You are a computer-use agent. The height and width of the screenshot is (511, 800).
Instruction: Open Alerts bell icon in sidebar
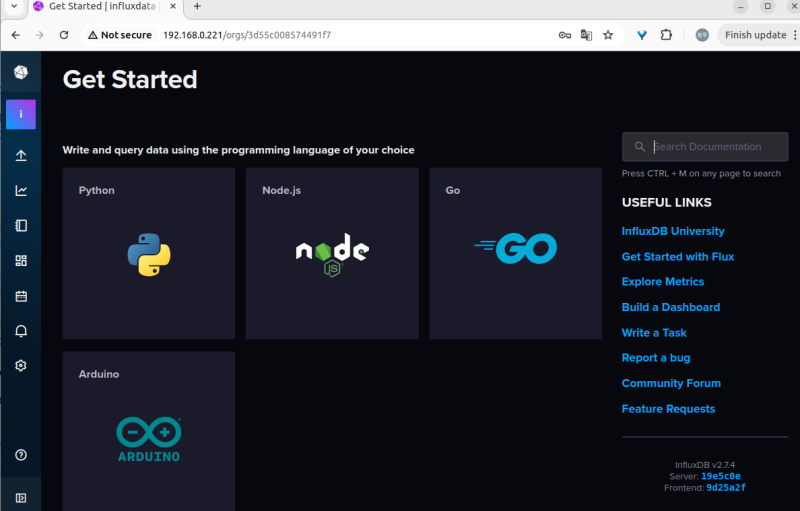pyautogui.click(x=21, y=331)
